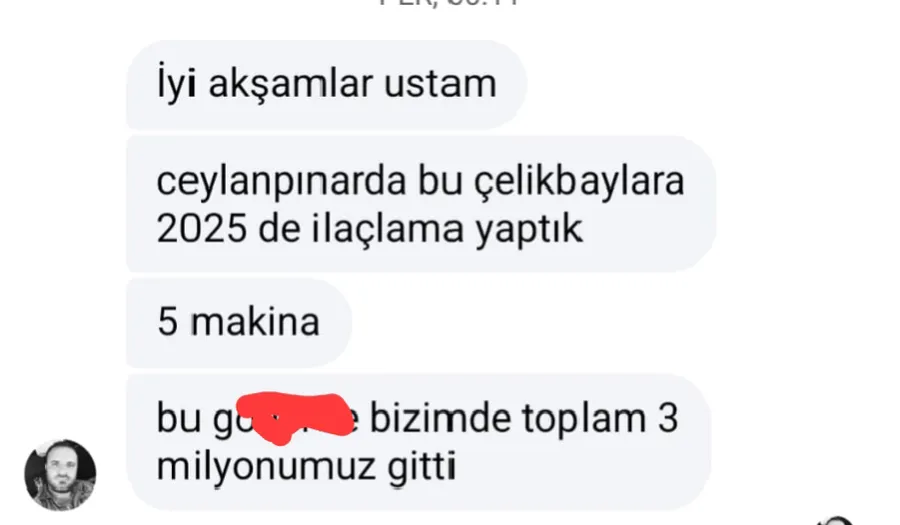Tap the red scribble covering the word

click(x=294, y=418)
